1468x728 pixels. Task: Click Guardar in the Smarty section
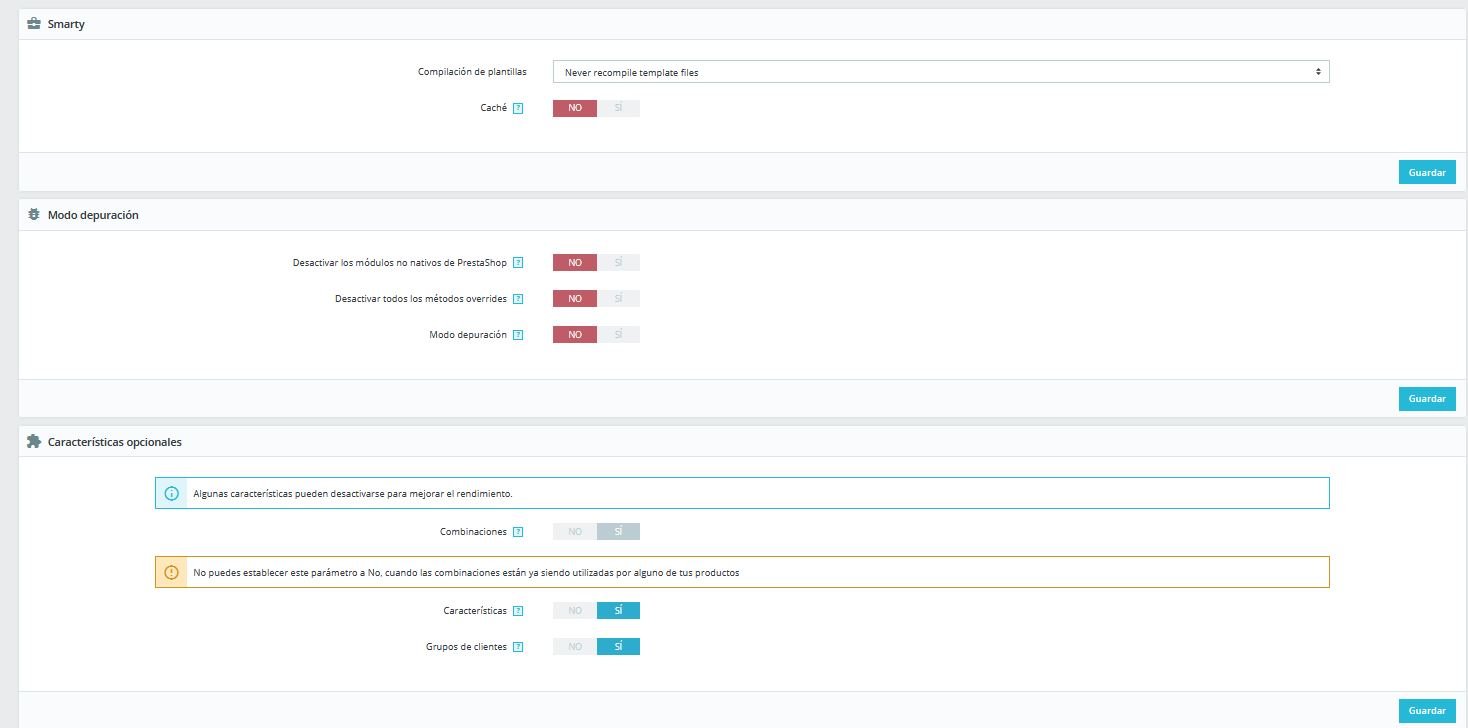tap(1427, 172)
